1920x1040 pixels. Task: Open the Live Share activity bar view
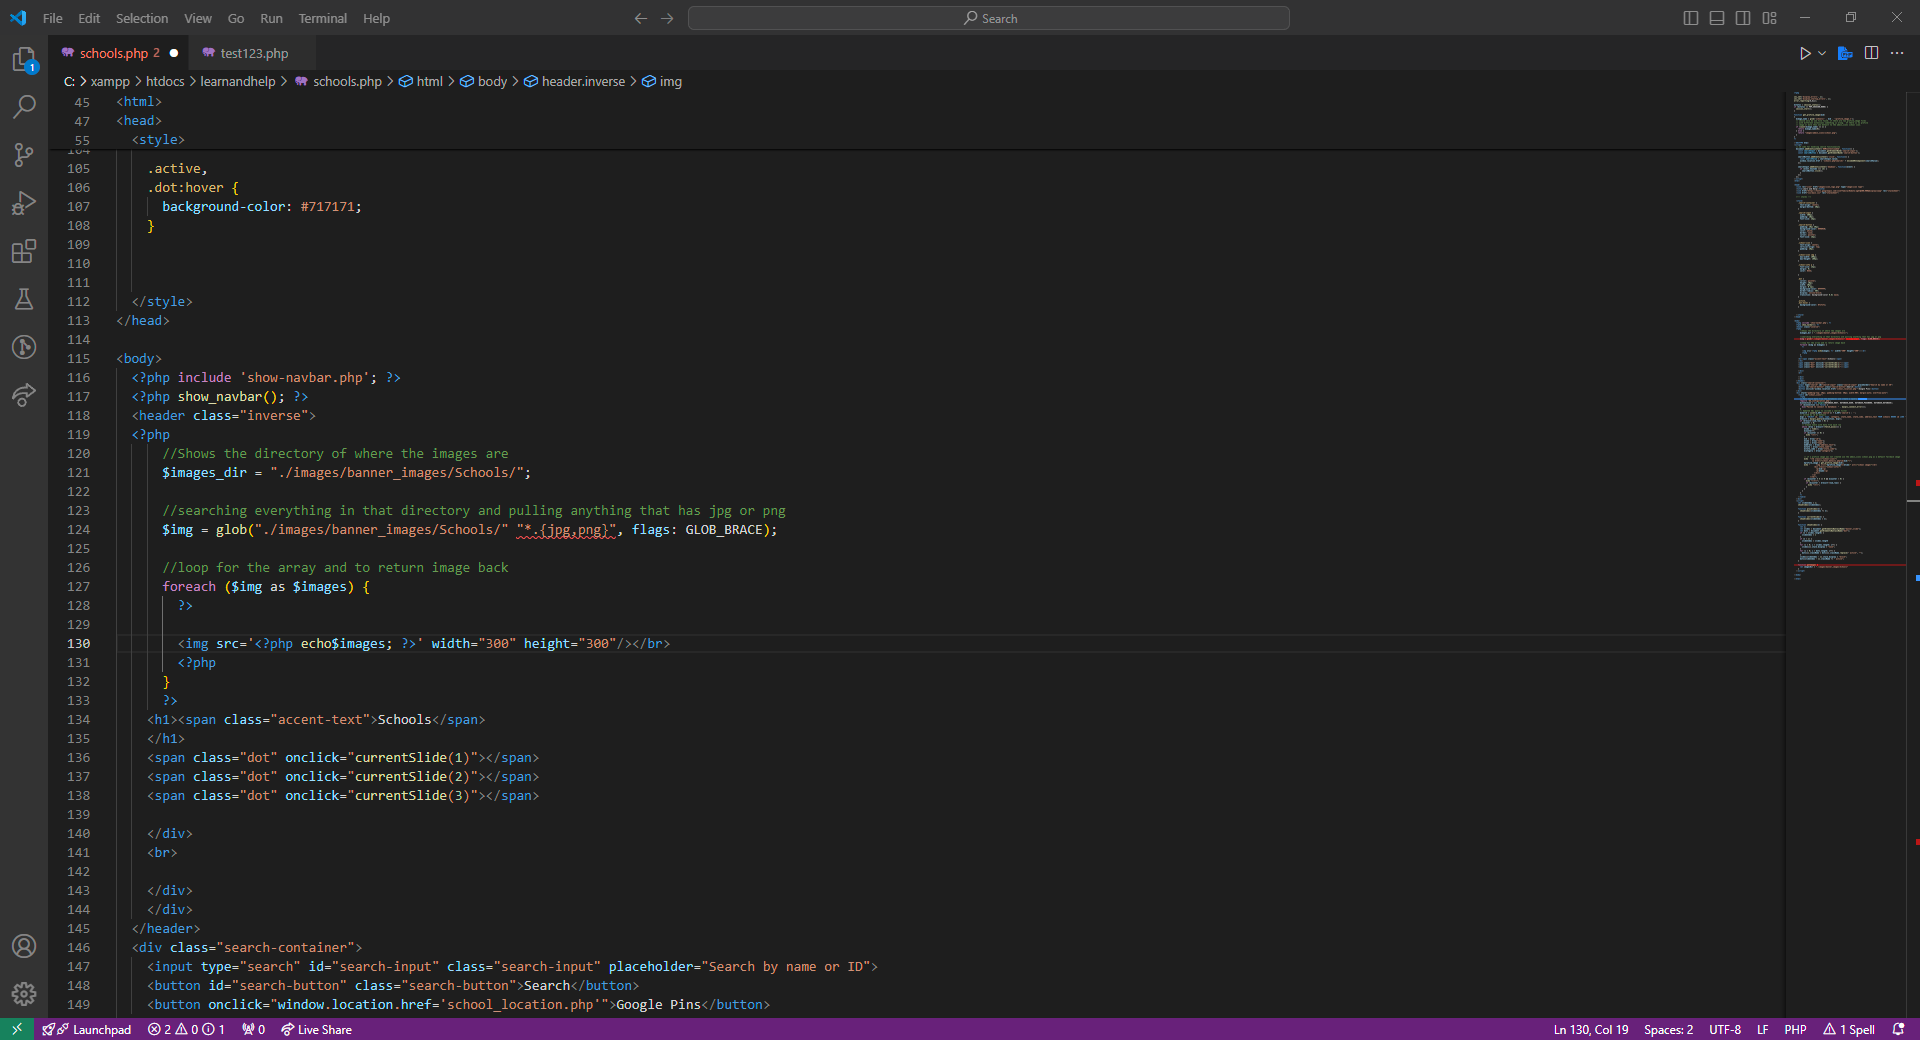pyautogui.click(x=24, y=395)
